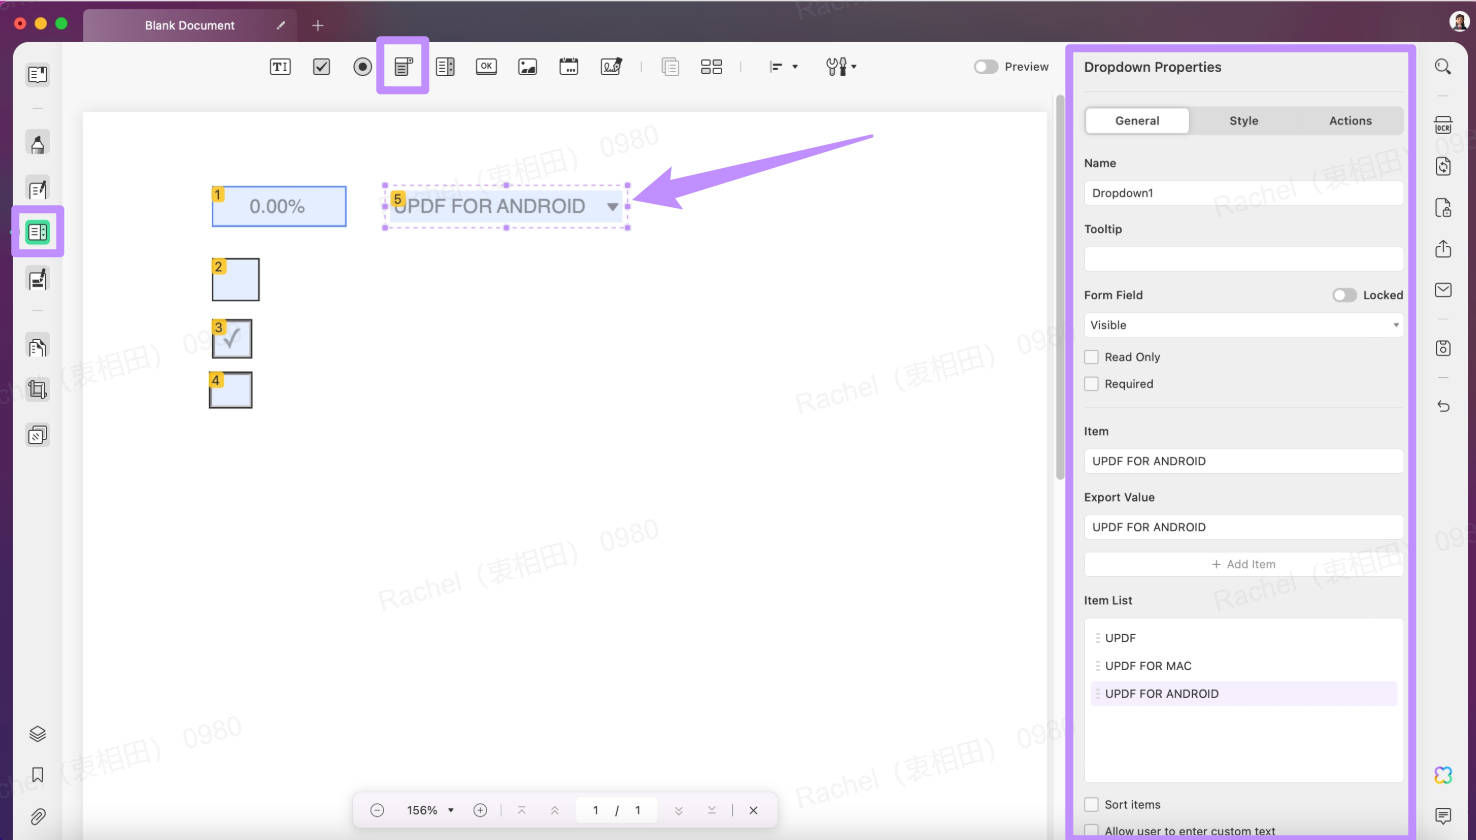This screenshot has width=1476, height=840.
Task: Select the List Box tool
Action: pyautogui.click(x=445, y=66)
